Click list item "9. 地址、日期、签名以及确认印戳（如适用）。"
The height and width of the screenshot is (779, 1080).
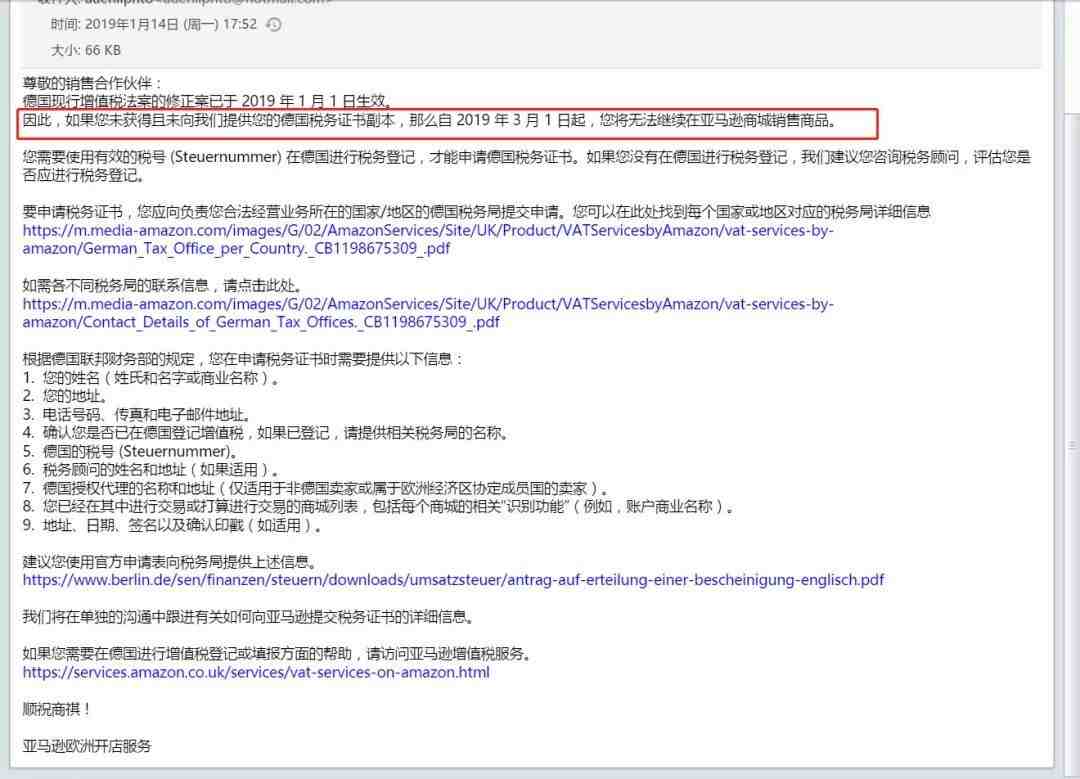[172, 526]
